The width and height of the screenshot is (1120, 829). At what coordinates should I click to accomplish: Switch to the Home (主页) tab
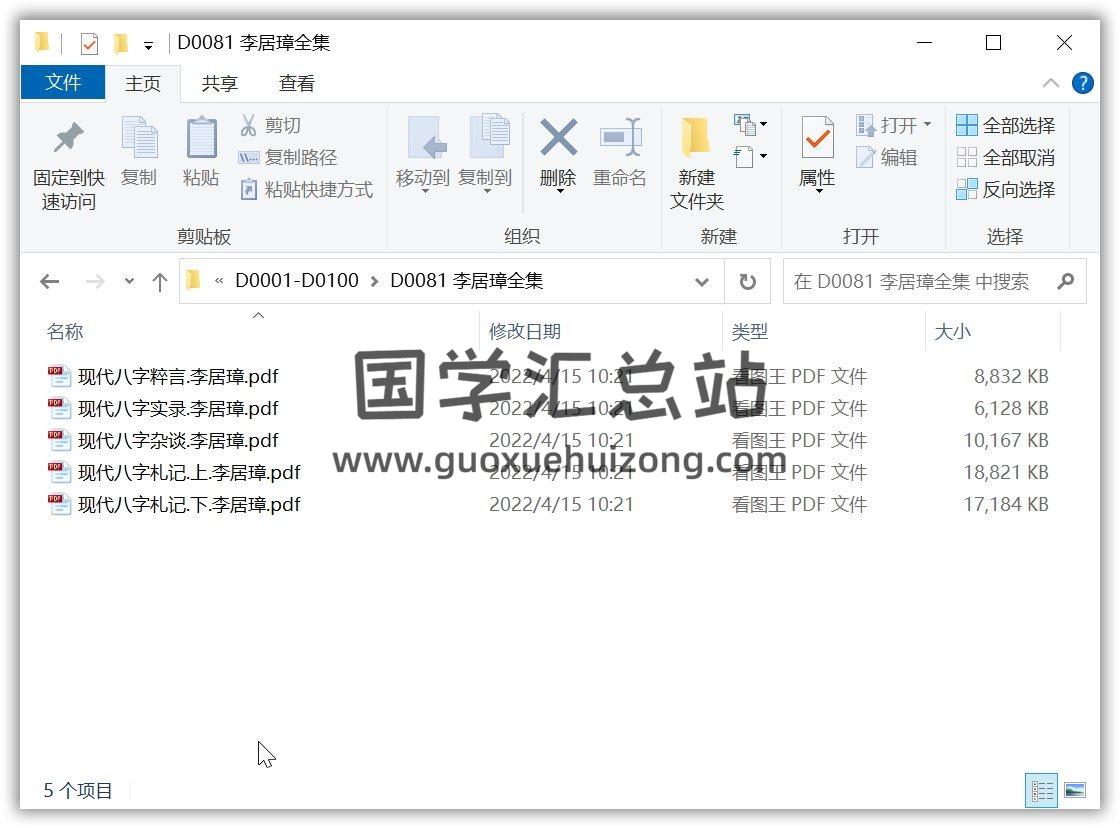tap(143, 83)
